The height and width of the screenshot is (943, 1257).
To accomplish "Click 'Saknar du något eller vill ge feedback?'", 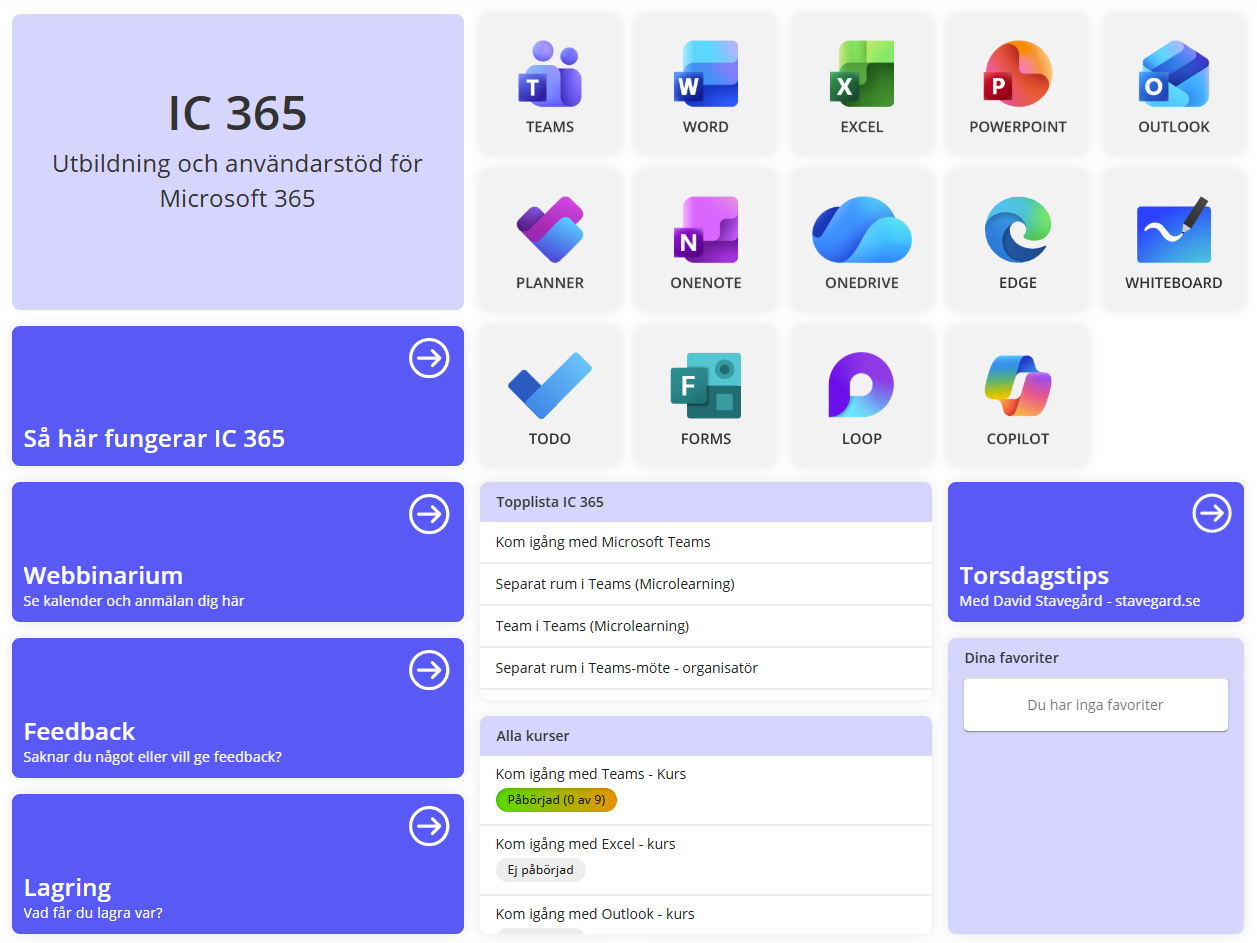I will pos(152,757).
